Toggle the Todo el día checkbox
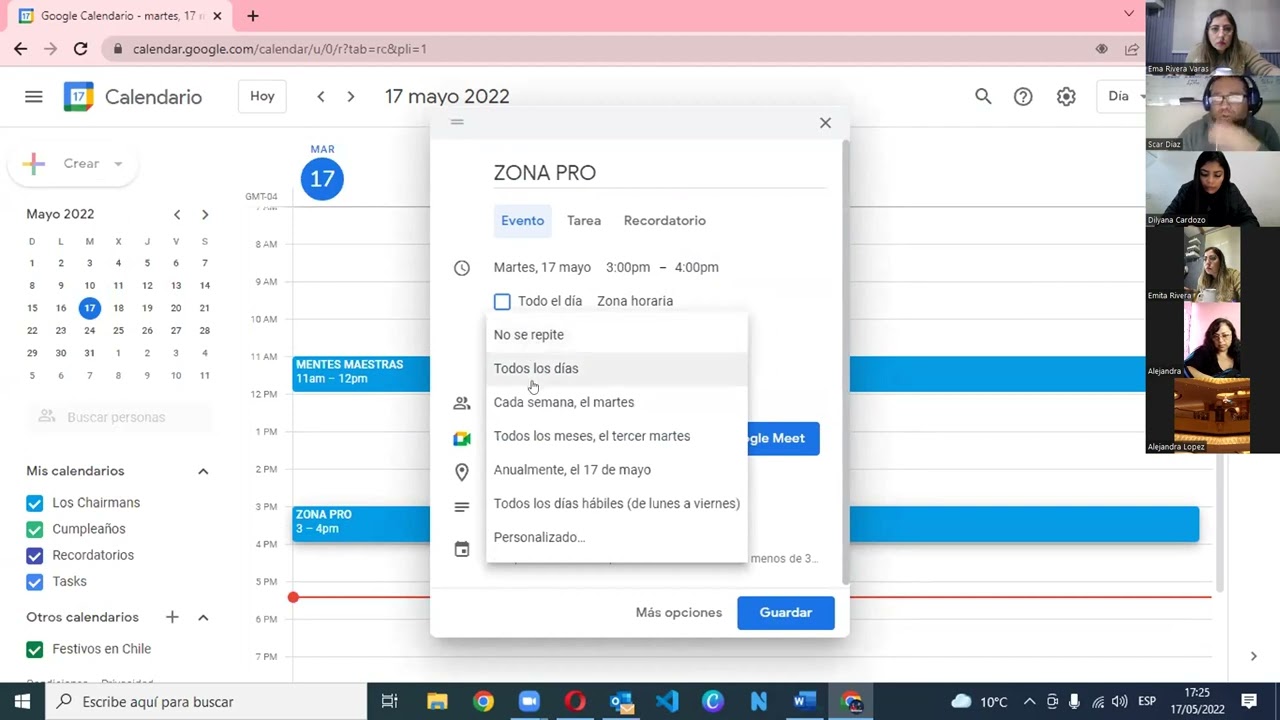The image size is (1280, 720). [x=502, y=301]
